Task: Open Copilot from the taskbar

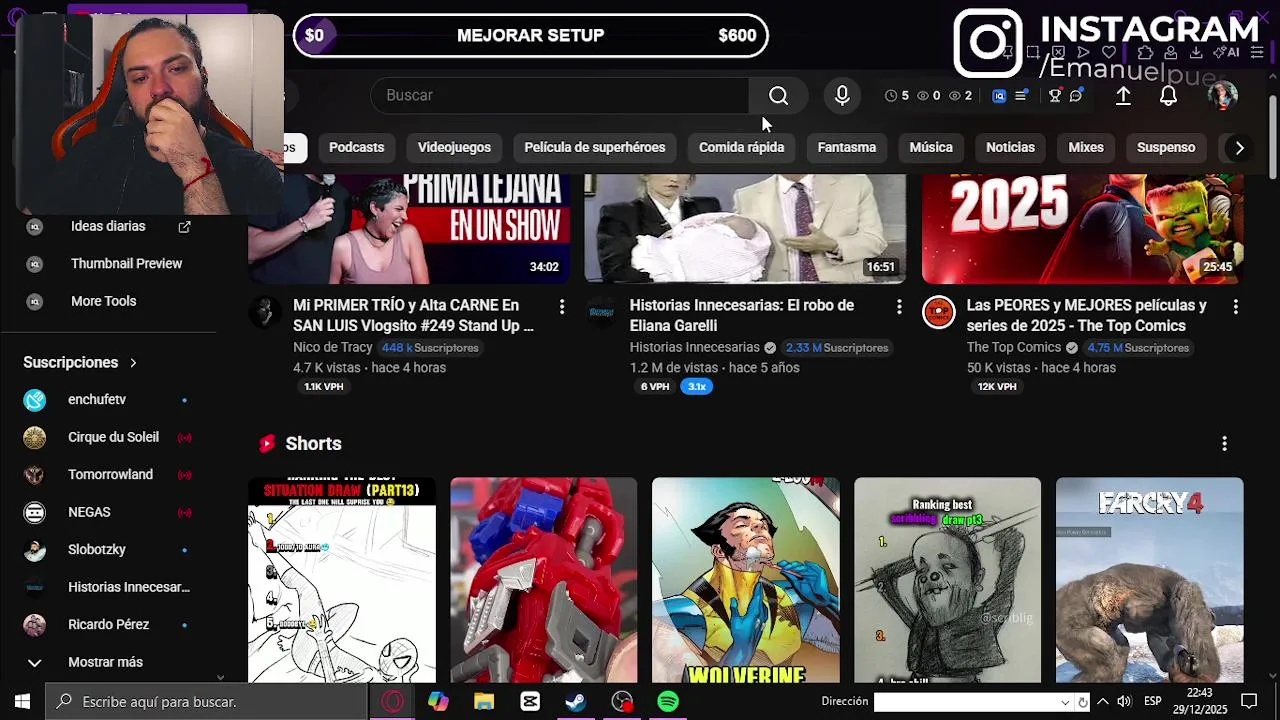Action: pos(438,701)
